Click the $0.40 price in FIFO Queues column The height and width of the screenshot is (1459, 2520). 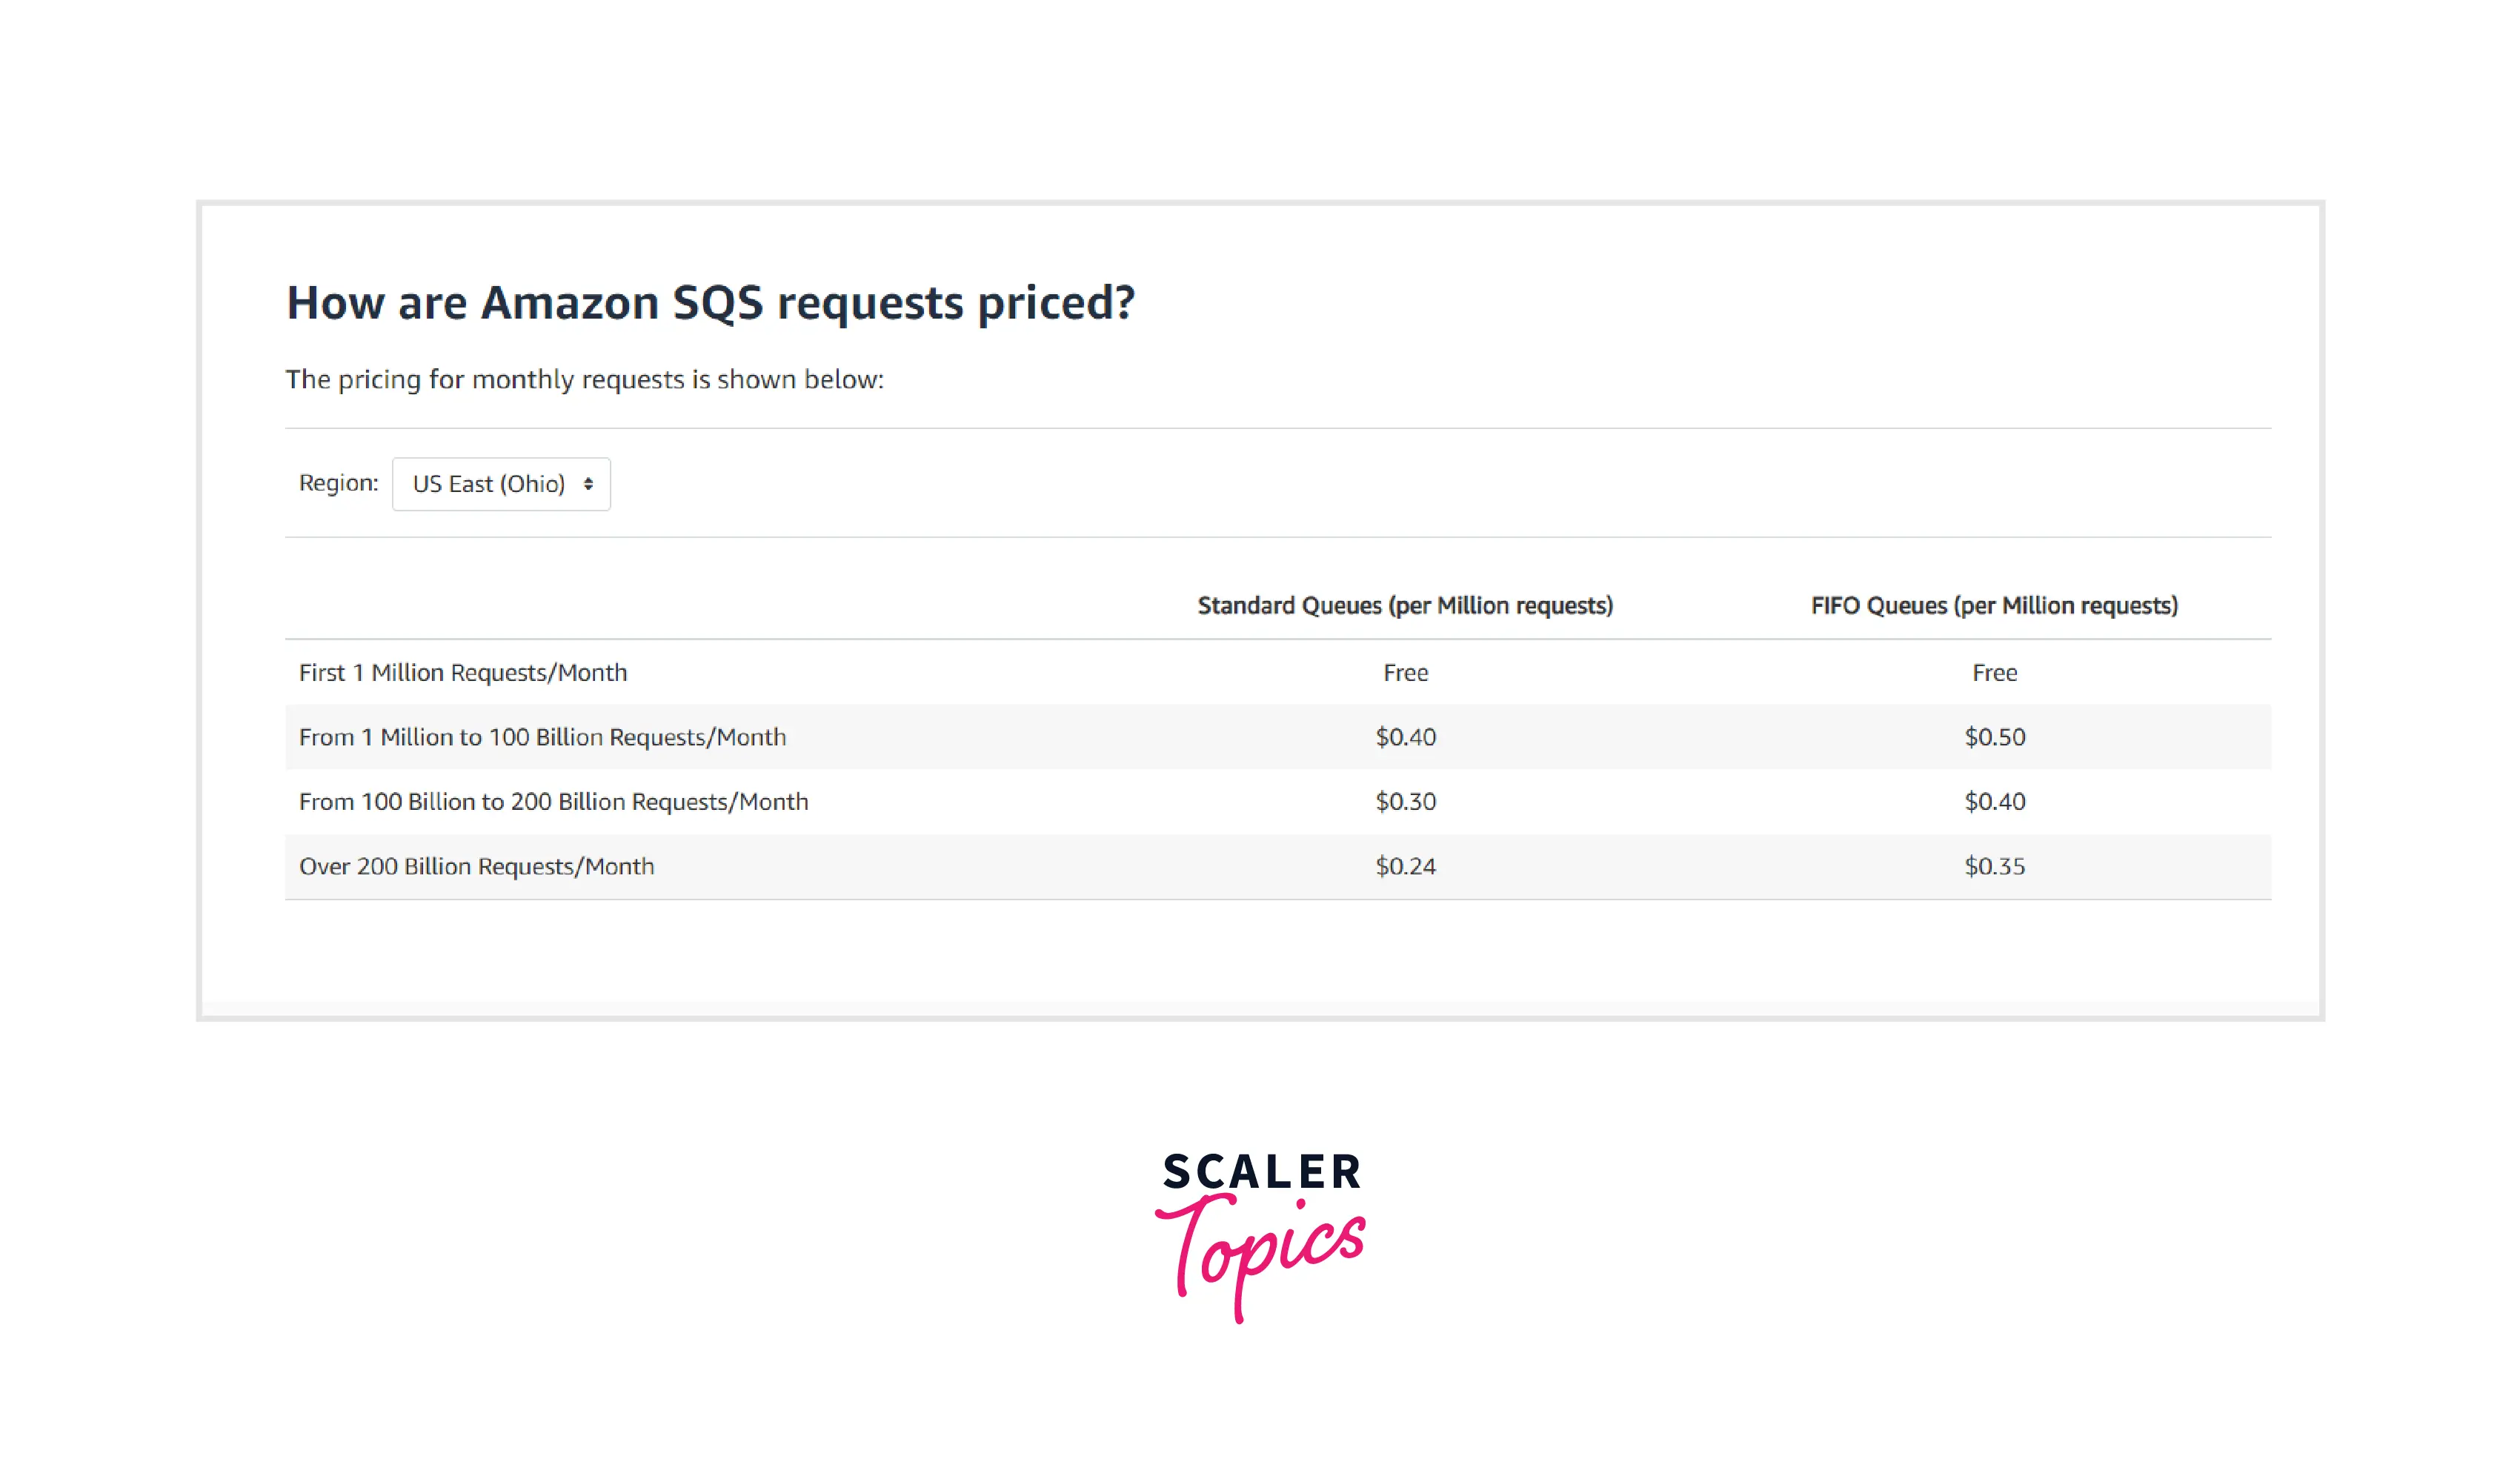pyautogui.click(x=1994, y=802)
